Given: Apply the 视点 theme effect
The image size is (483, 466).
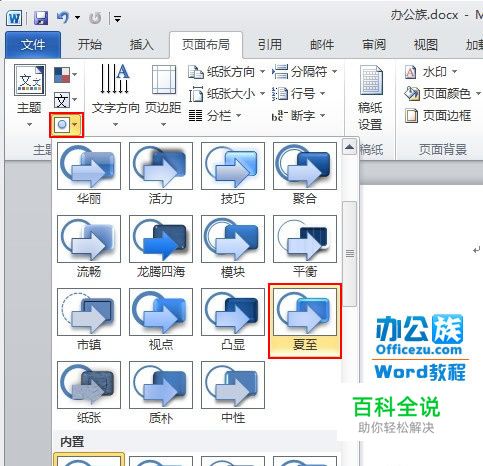Looking at the screenshot, I should pos(161,319).
